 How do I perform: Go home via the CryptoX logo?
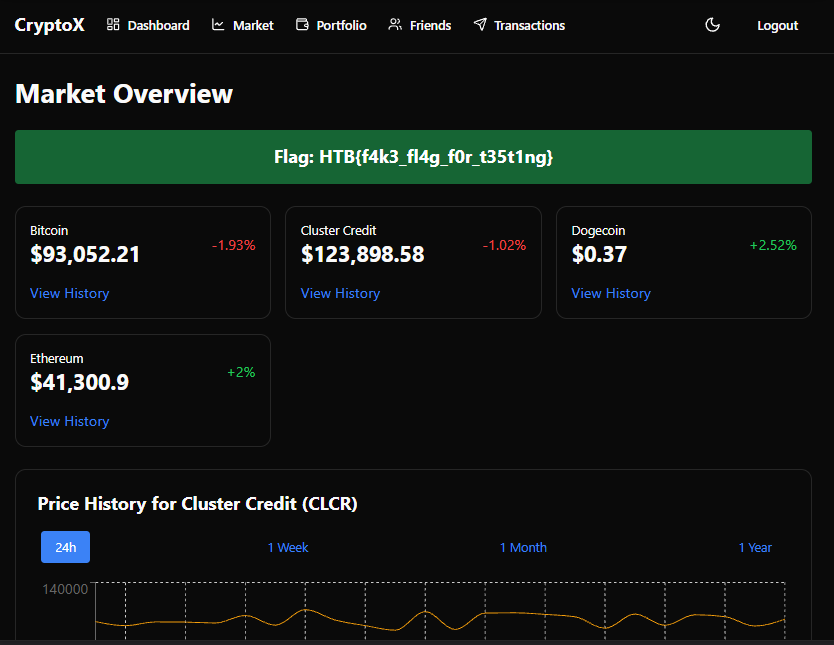[49, 25]
